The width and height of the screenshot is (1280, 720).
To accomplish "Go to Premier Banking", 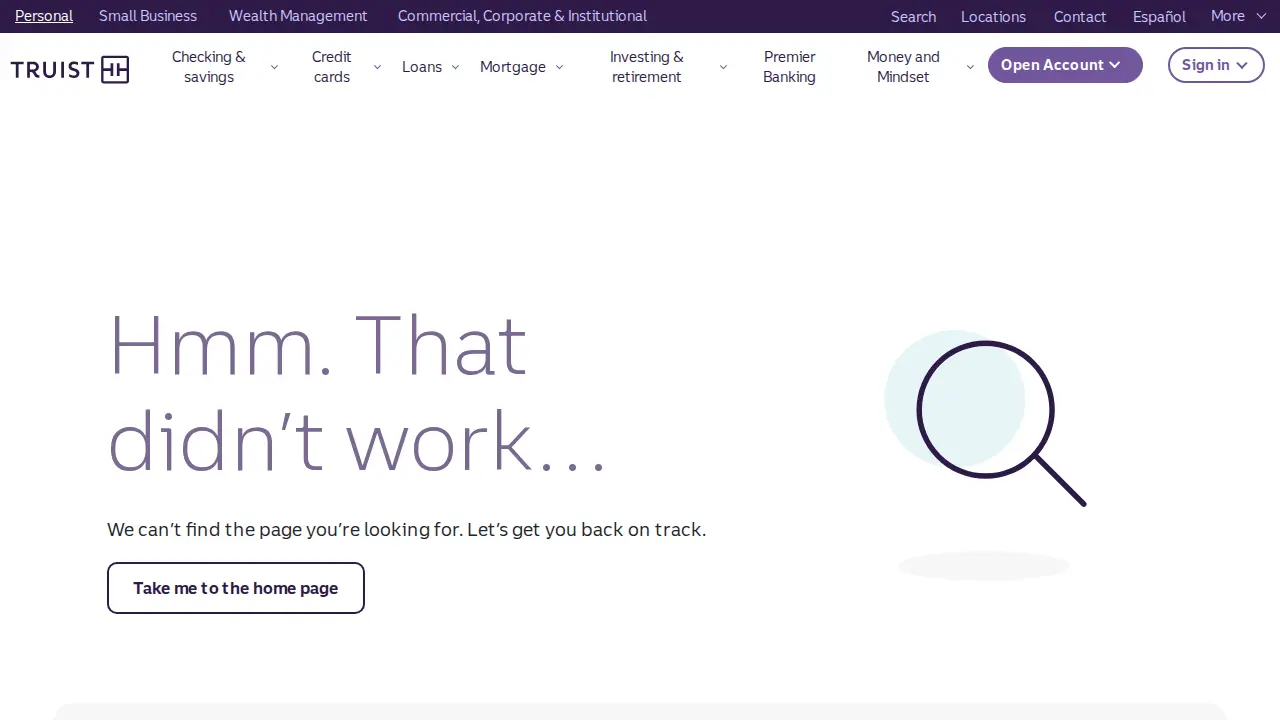I will [789, 67].
